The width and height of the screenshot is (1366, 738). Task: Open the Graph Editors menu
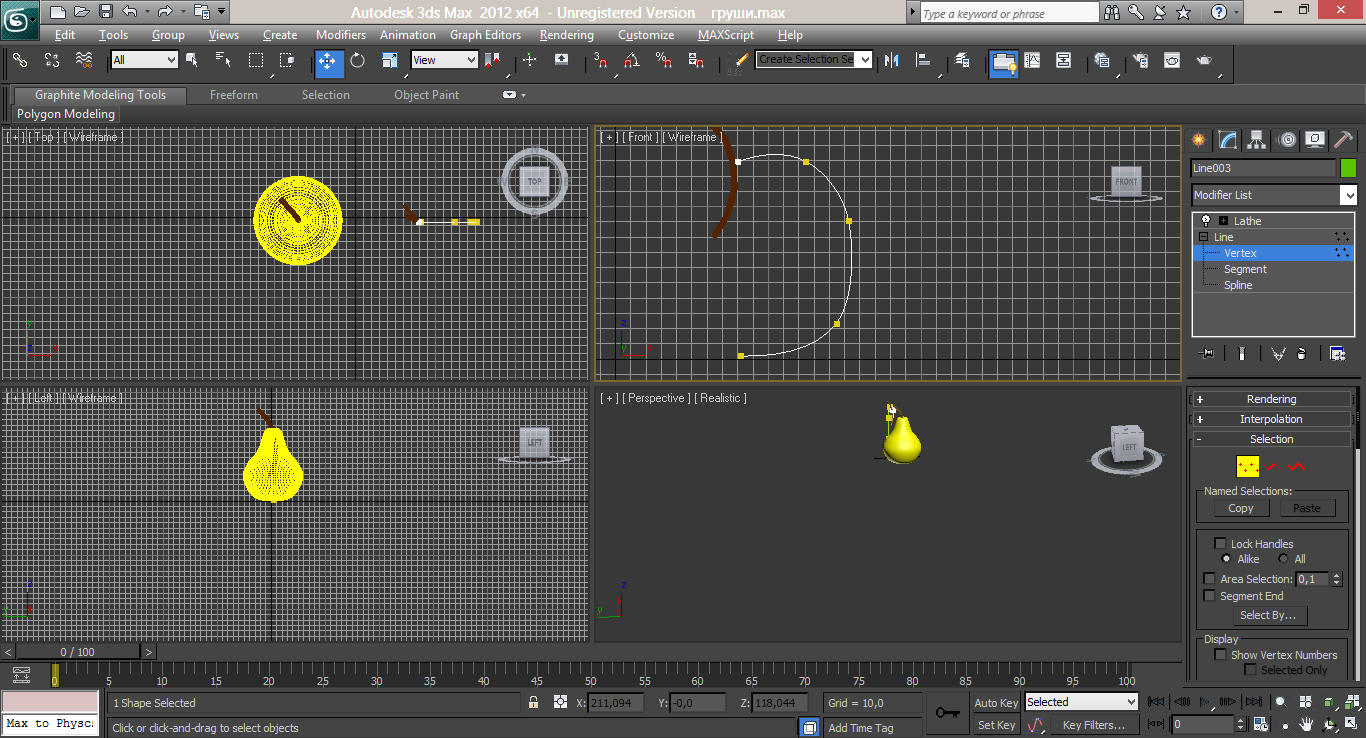pos(485,35)
